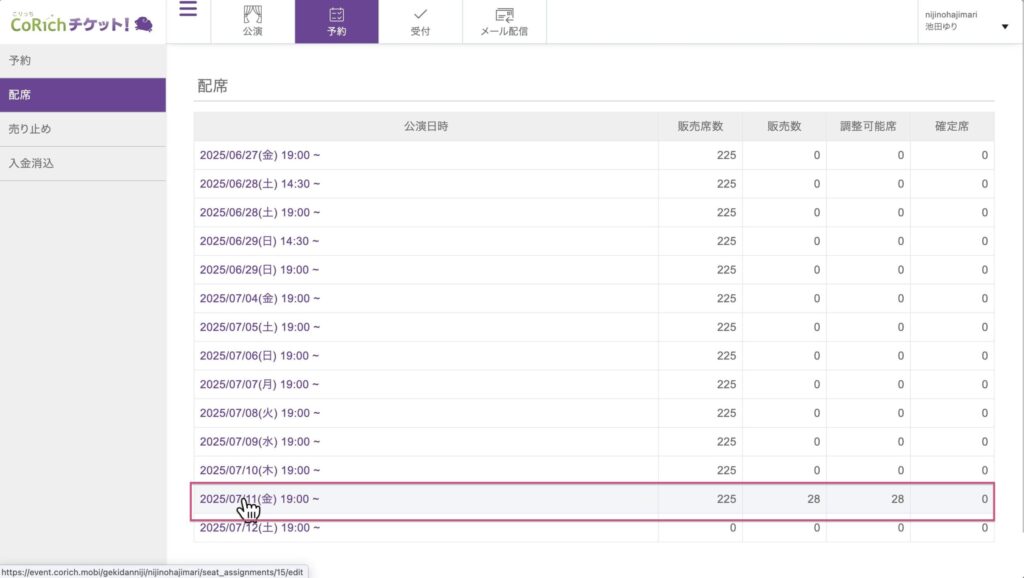Toggle the hamburger menu icon
This screenshot has height=578, width=1024.
pyautogui.click(x=188, y=10)
